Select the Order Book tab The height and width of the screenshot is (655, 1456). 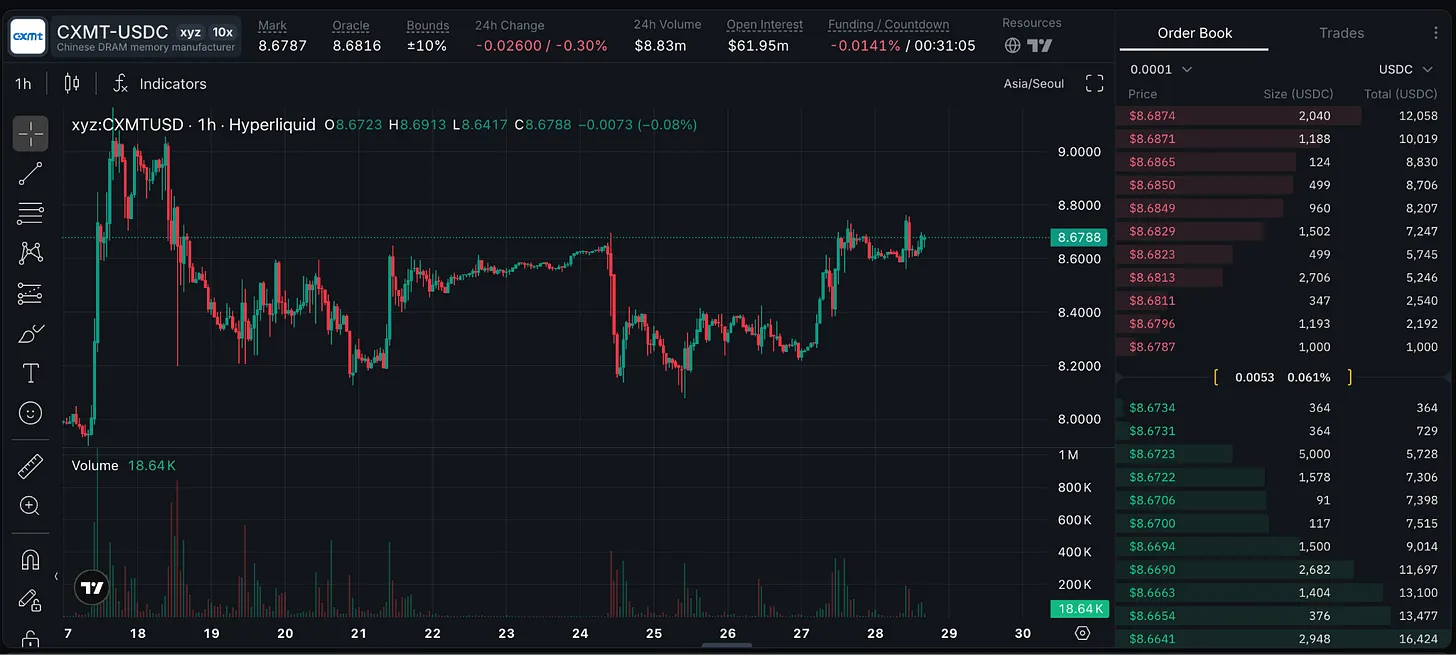pyautogui.click(x=1194, y=33)
